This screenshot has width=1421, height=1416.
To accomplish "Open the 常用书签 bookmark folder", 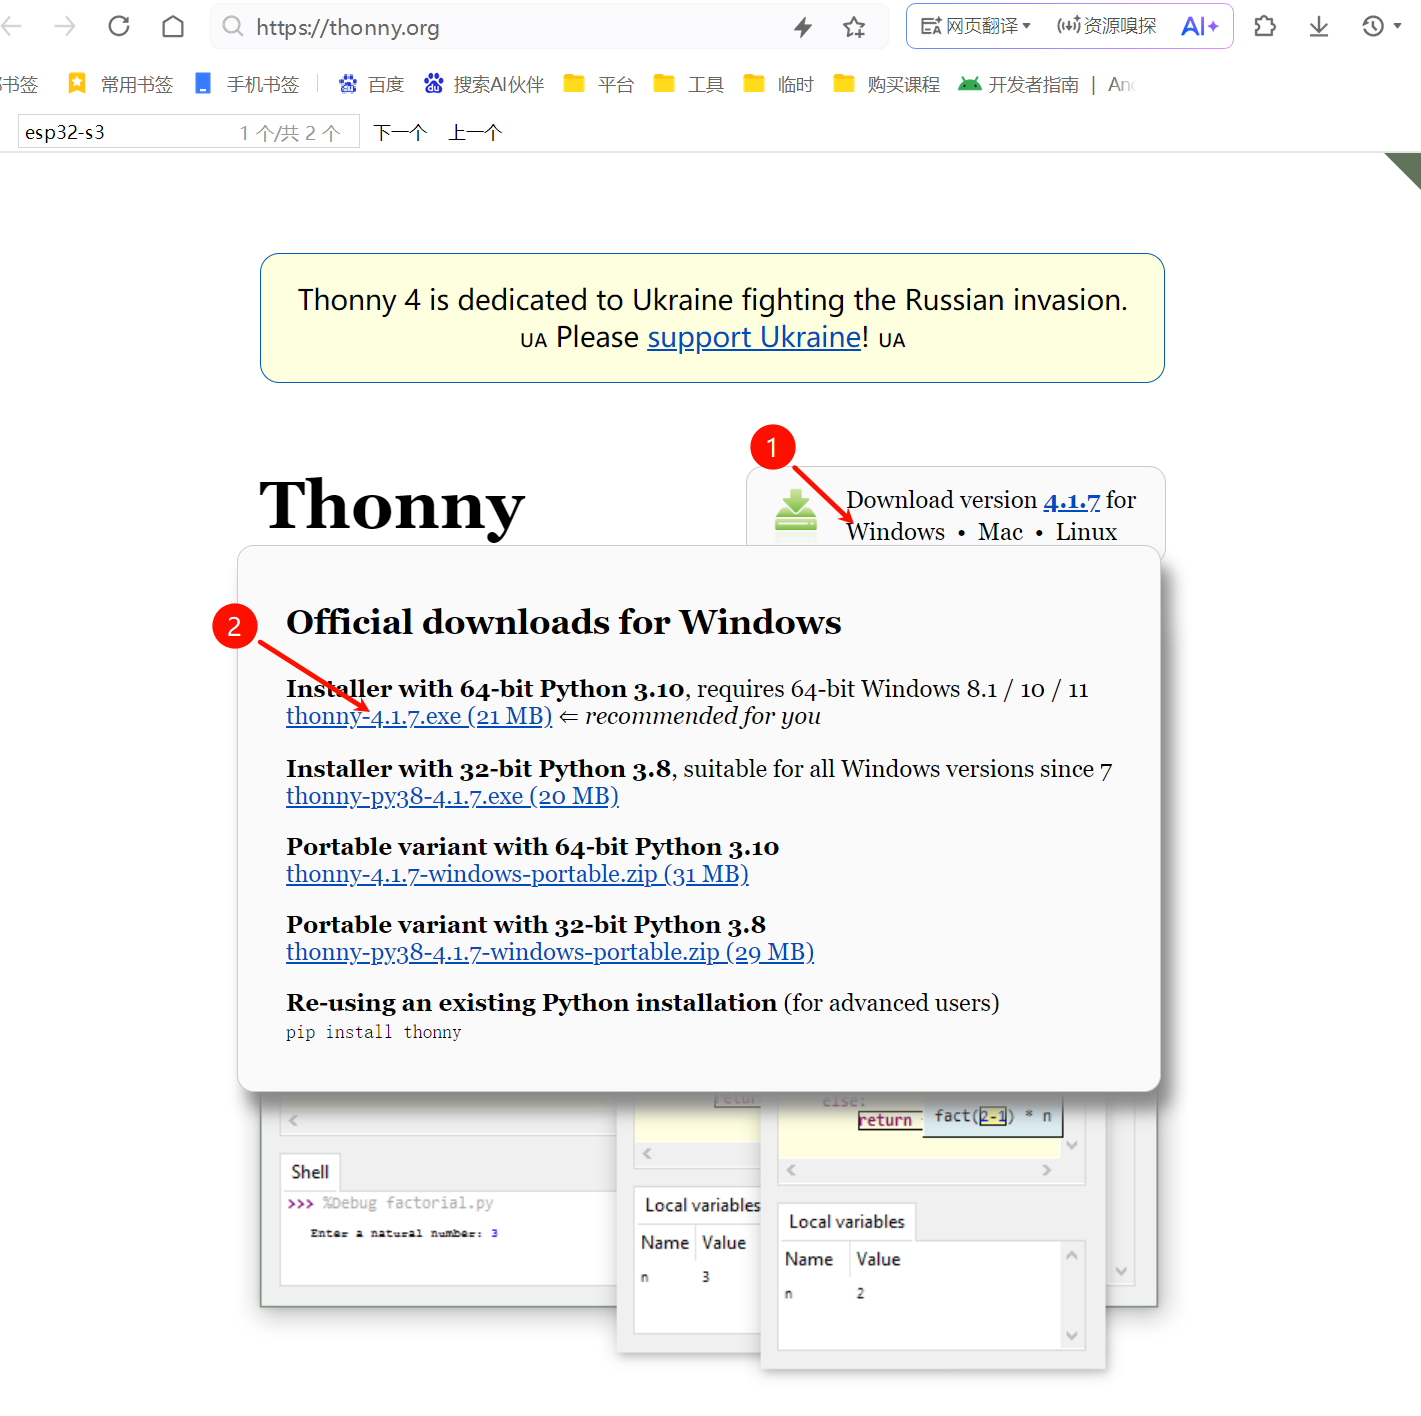I will 120,84.
